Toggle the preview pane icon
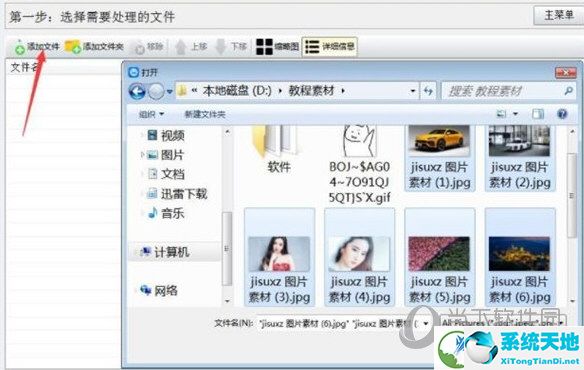The image size is (584, 370). [x=538, y=114]
